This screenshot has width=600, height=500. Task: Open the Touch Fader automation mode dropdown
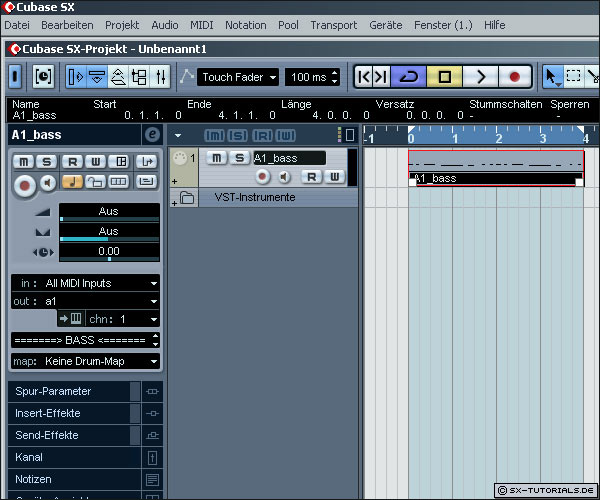coord(238,77)
